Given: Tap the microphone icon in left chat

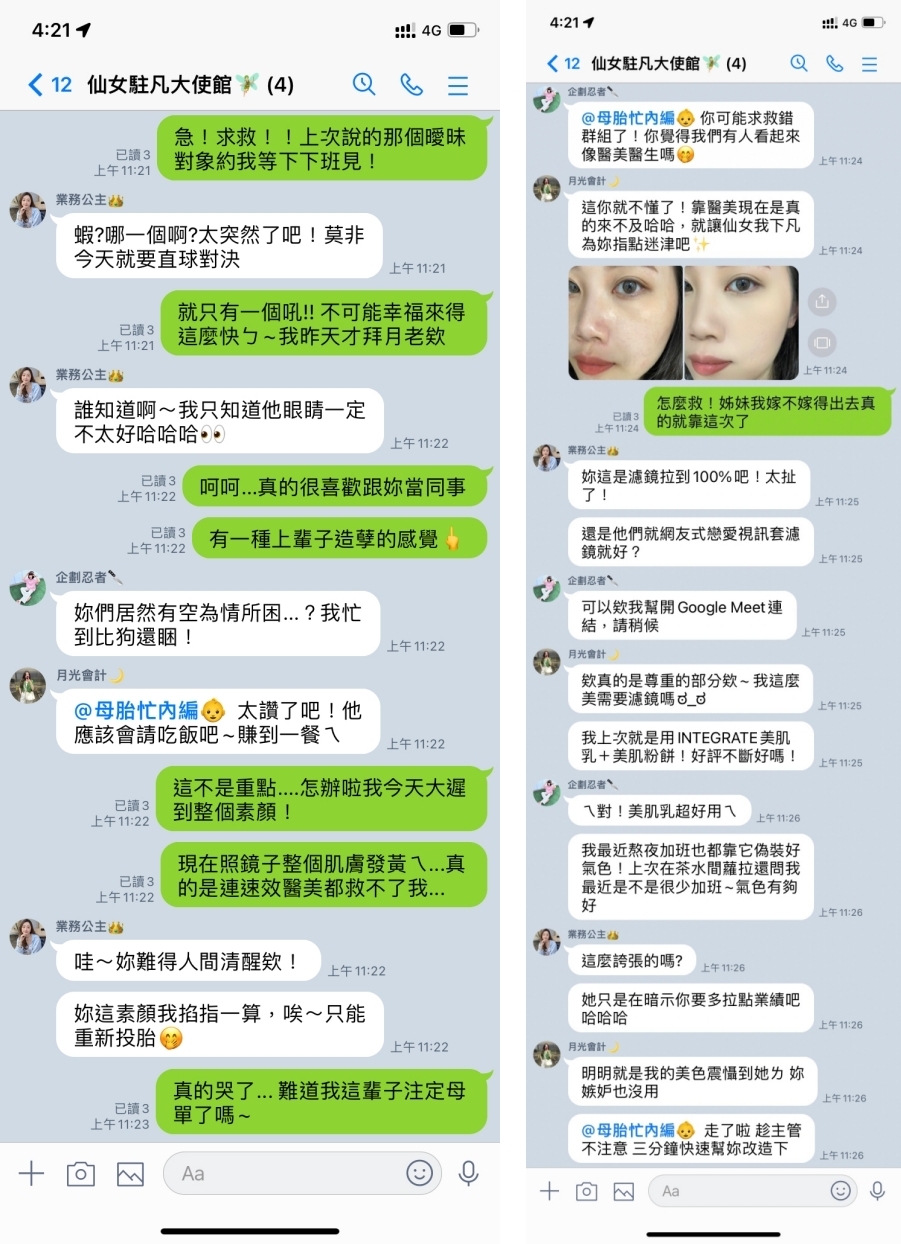Looking at the screenshot, I should pyautogui.click(x=468, y=1174).
